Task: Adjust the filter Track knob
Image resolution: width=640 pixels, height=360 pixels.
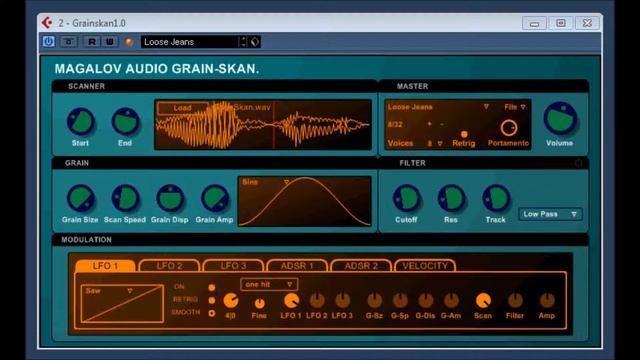Action: click(x=496, y=198)
